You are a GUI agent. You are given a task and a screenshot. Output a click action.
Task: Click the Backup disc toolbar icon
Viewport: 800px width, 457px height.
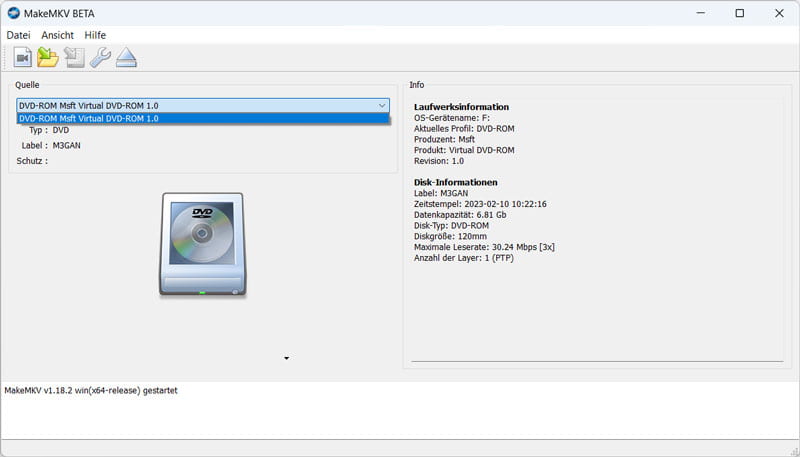[x=74, y=58]
